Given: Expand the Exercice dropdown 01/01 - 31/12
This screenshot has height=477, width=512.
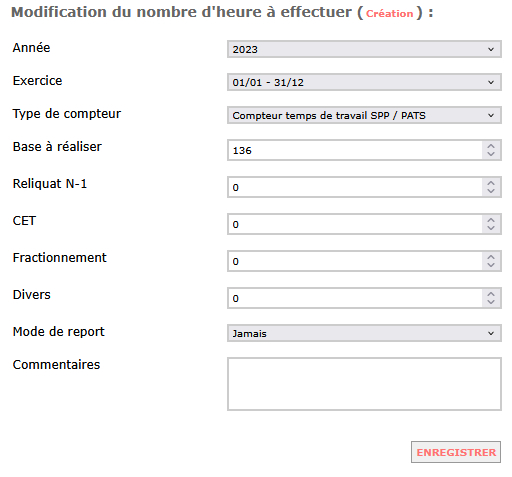Looking at the screenshot, I should tap(364, 82).
